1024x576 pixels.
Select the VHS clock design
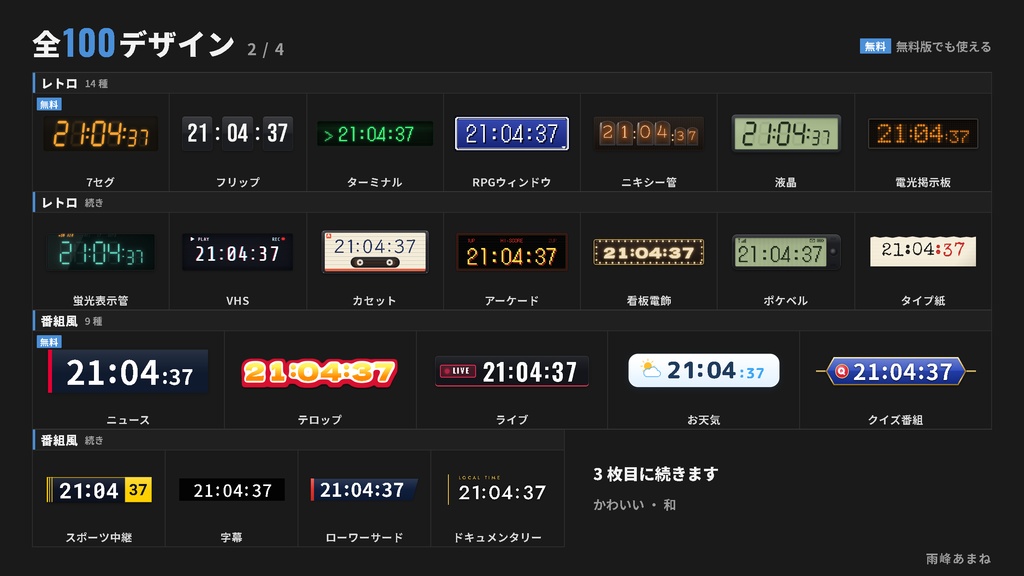coord(238,252)
